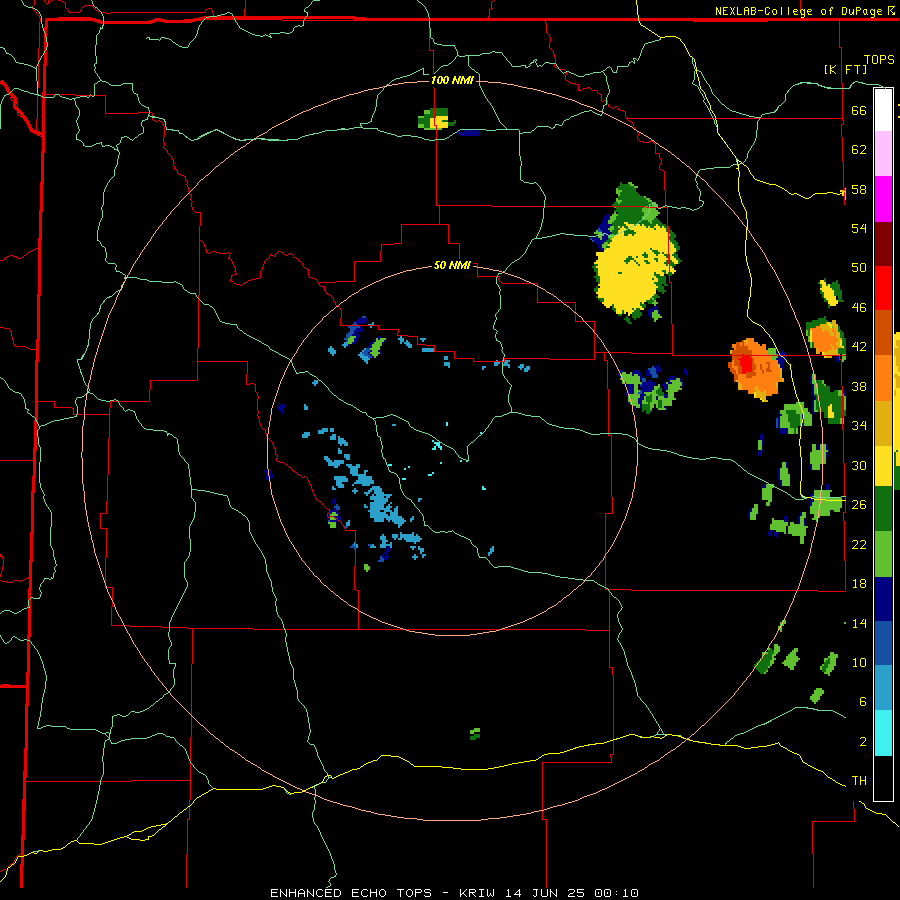Select the light blue 14 kft legend swatch
This screenshot has width=900, height=900.
[x=883, y=688]
